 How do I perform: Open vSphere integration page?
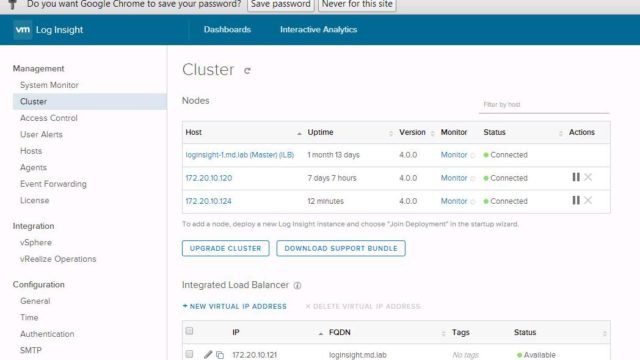click(36, 242)
